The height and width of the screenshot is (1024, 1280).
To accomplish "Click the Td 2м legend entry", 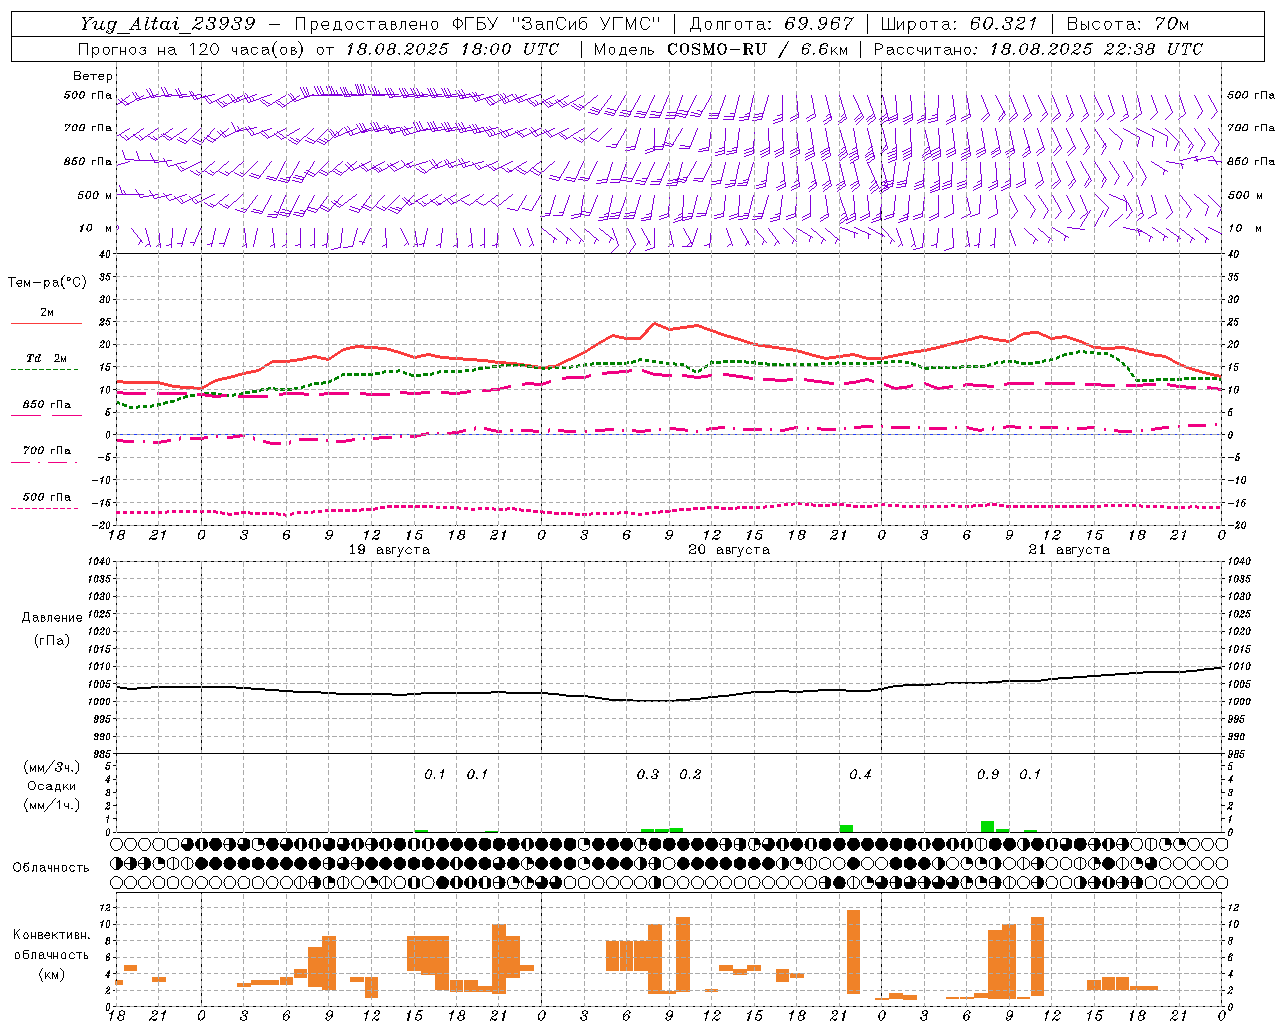I will point(46,358).
